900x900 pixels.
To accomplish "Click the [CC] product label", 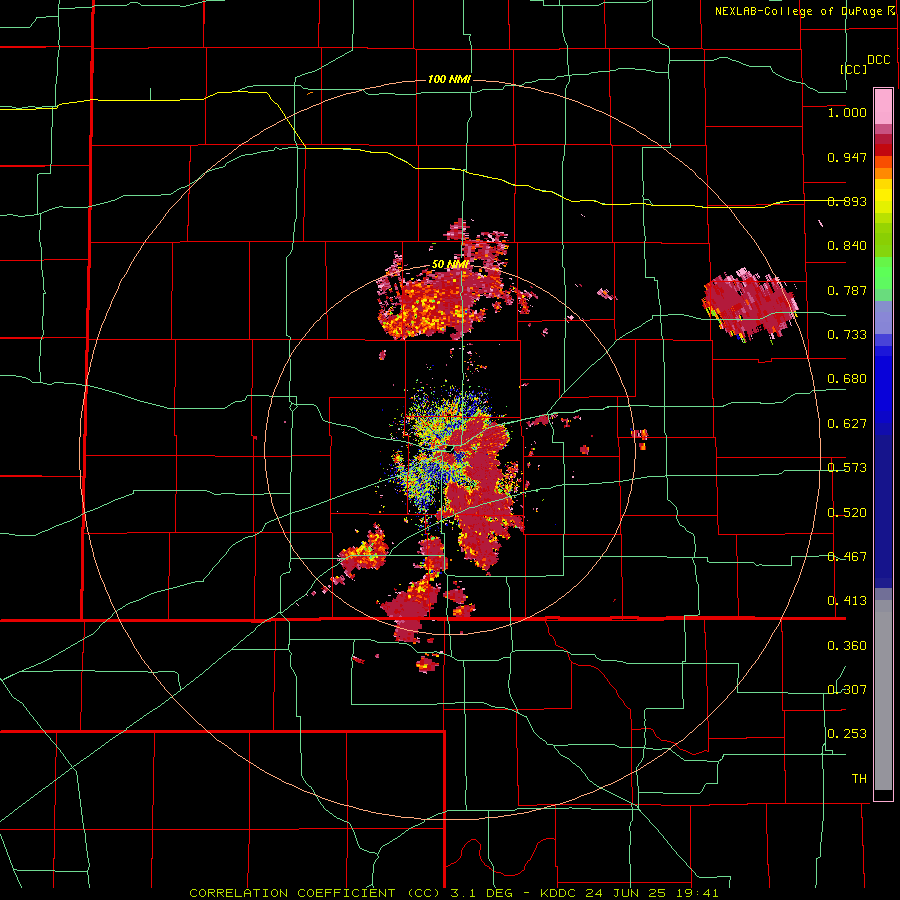I will click(x=854, y=69).
